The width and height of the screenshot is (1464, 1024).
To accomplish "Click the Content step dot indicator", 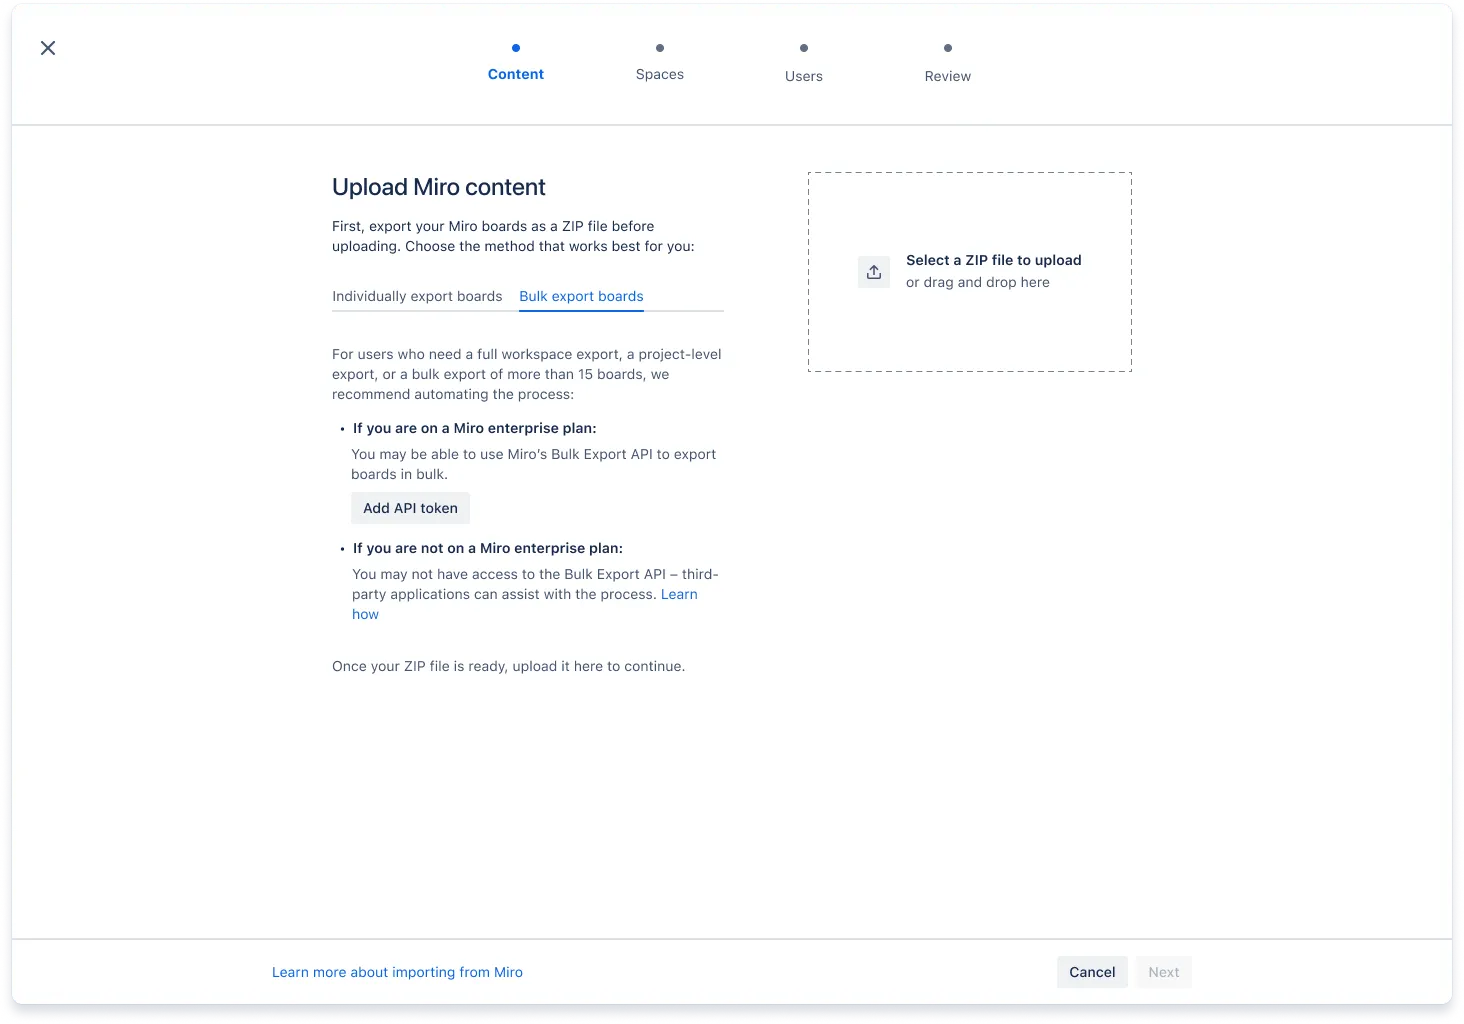I will pyautogui.click(x=516, y=48).
